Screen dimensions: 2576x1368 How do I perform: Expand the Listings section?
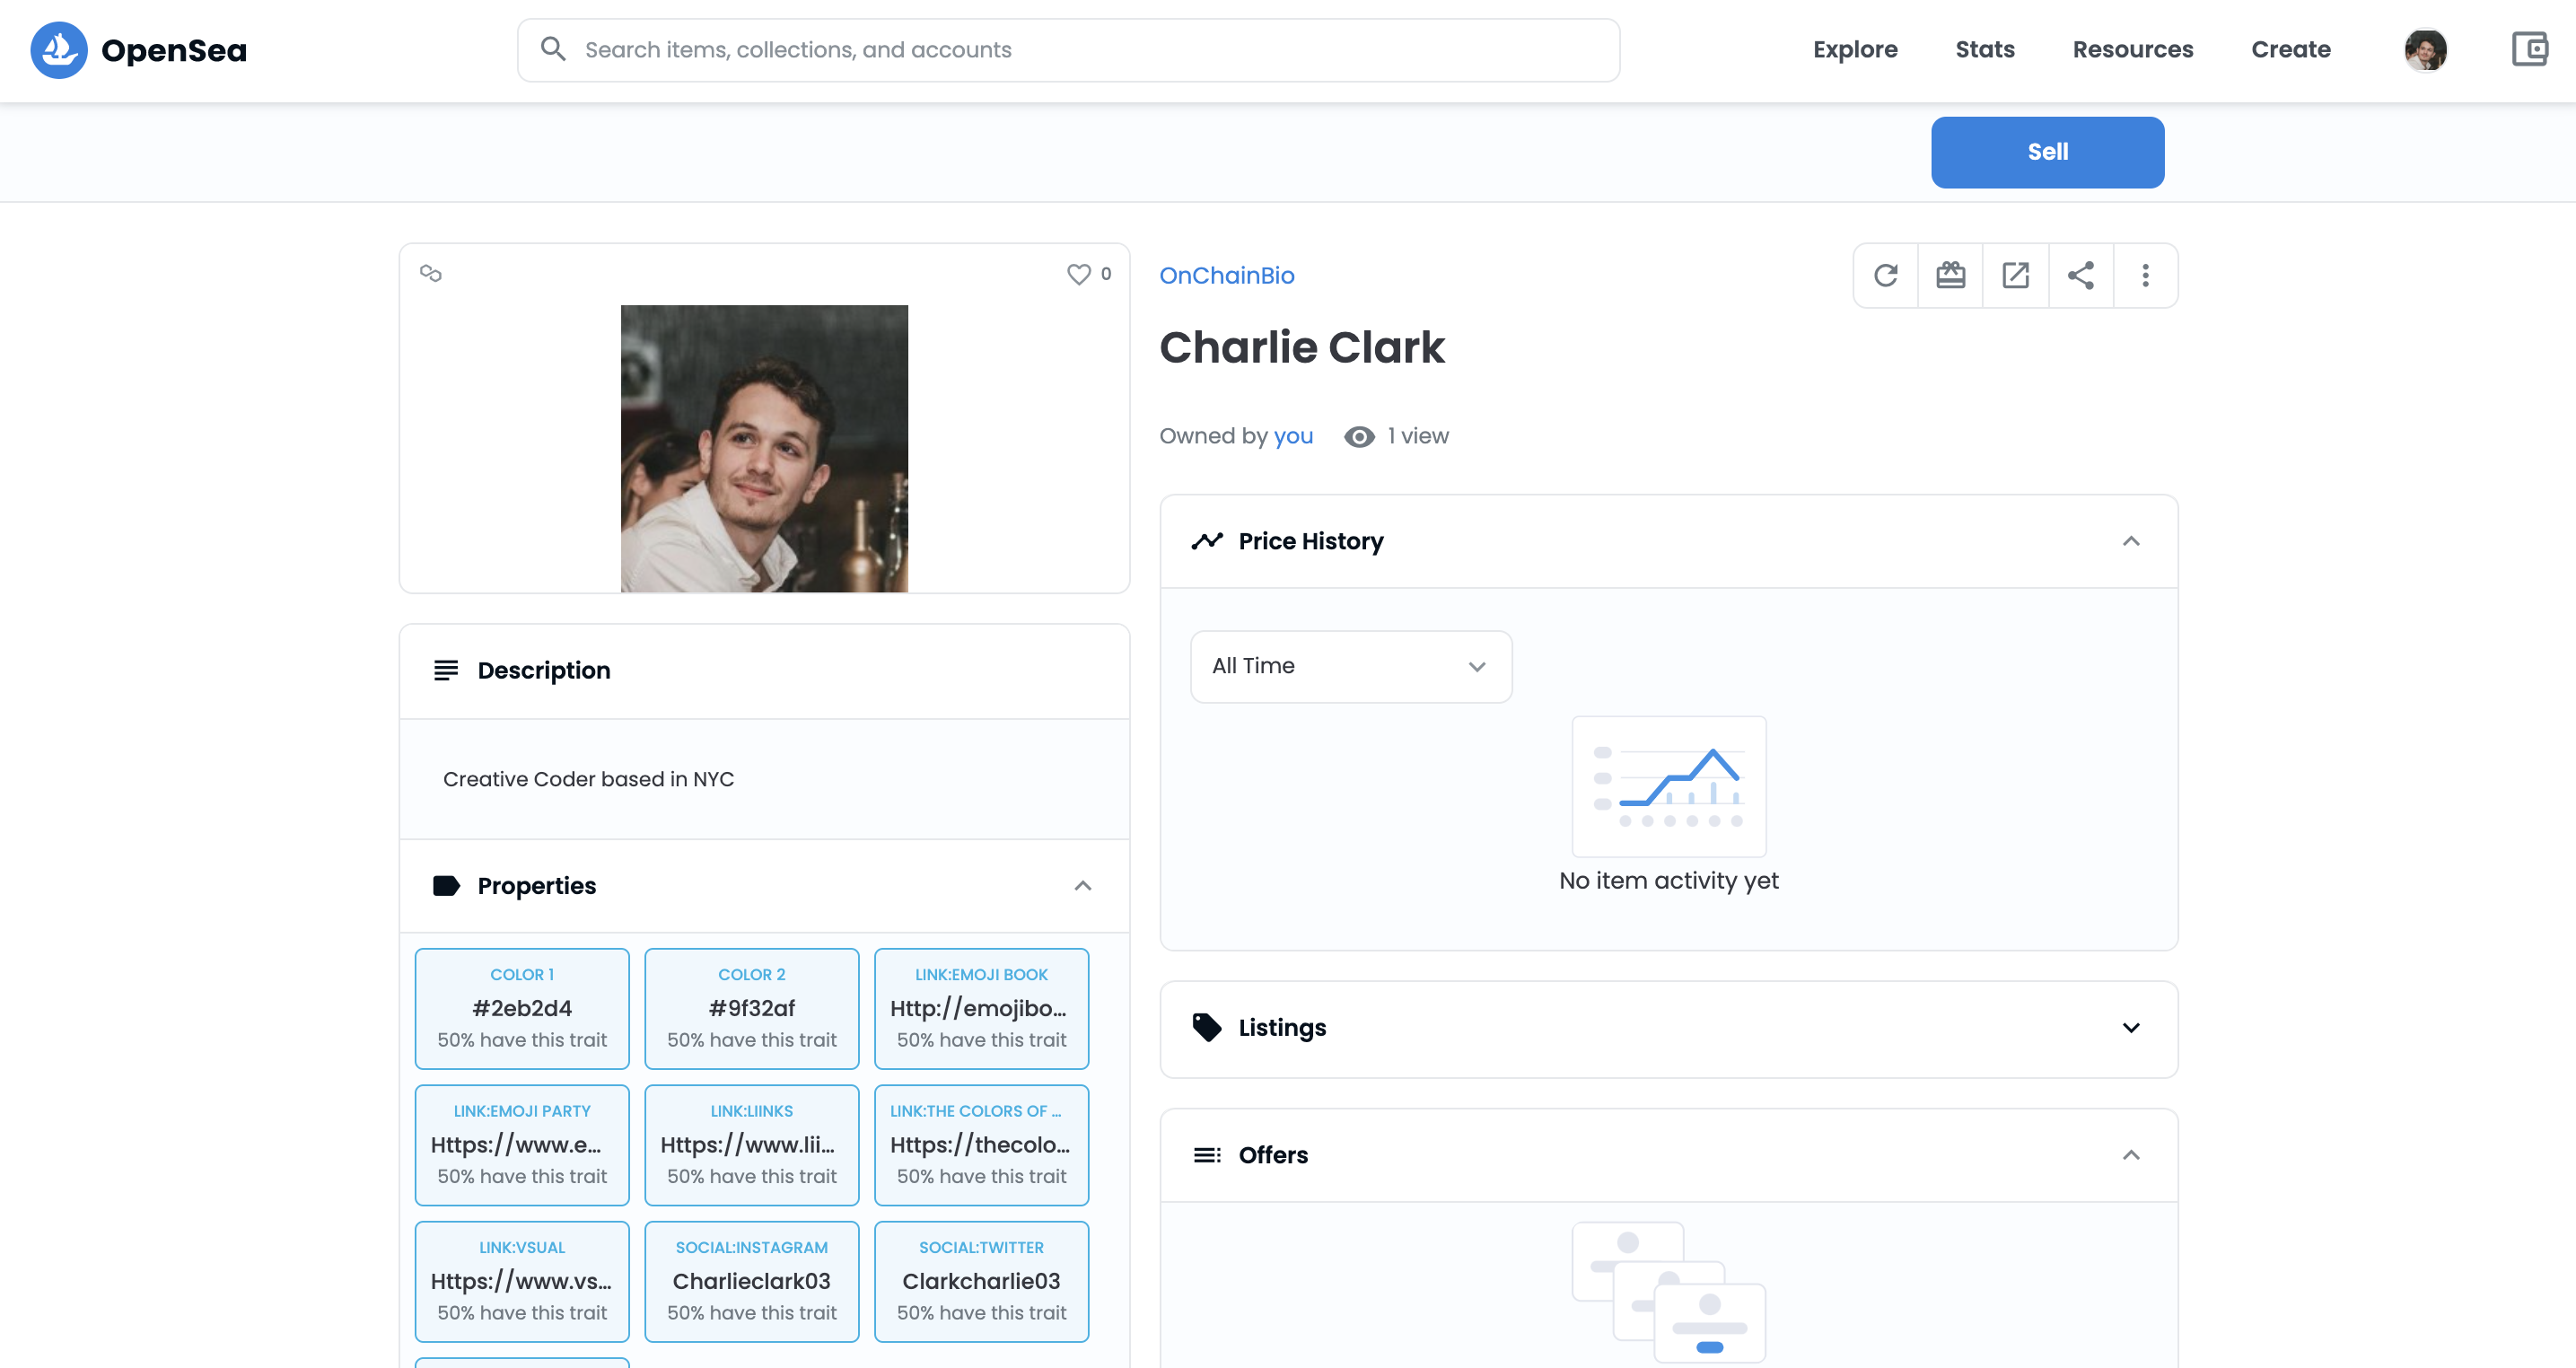click(2131, 1028)
